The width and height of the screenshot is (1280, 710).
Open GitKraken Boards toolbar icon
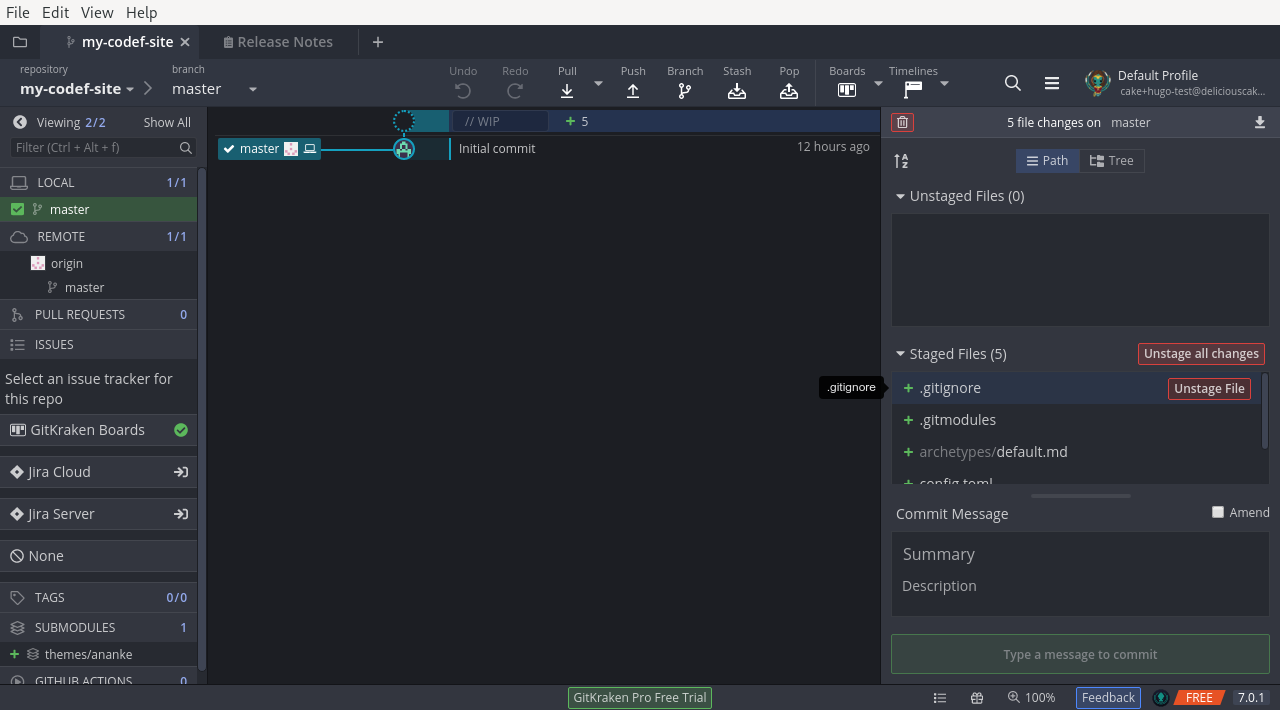pos(847,90)
